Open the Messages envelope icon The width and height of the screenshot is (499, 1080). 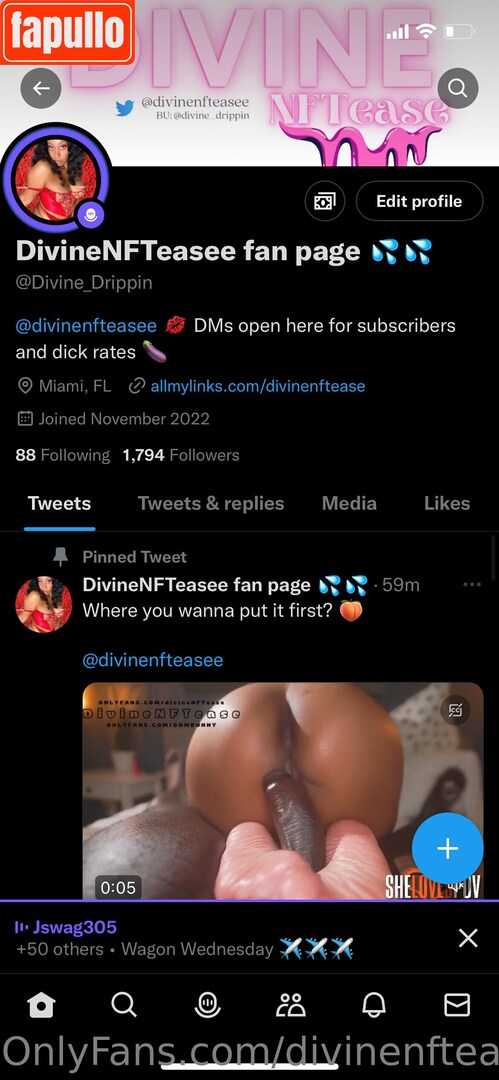[457, 1006]
